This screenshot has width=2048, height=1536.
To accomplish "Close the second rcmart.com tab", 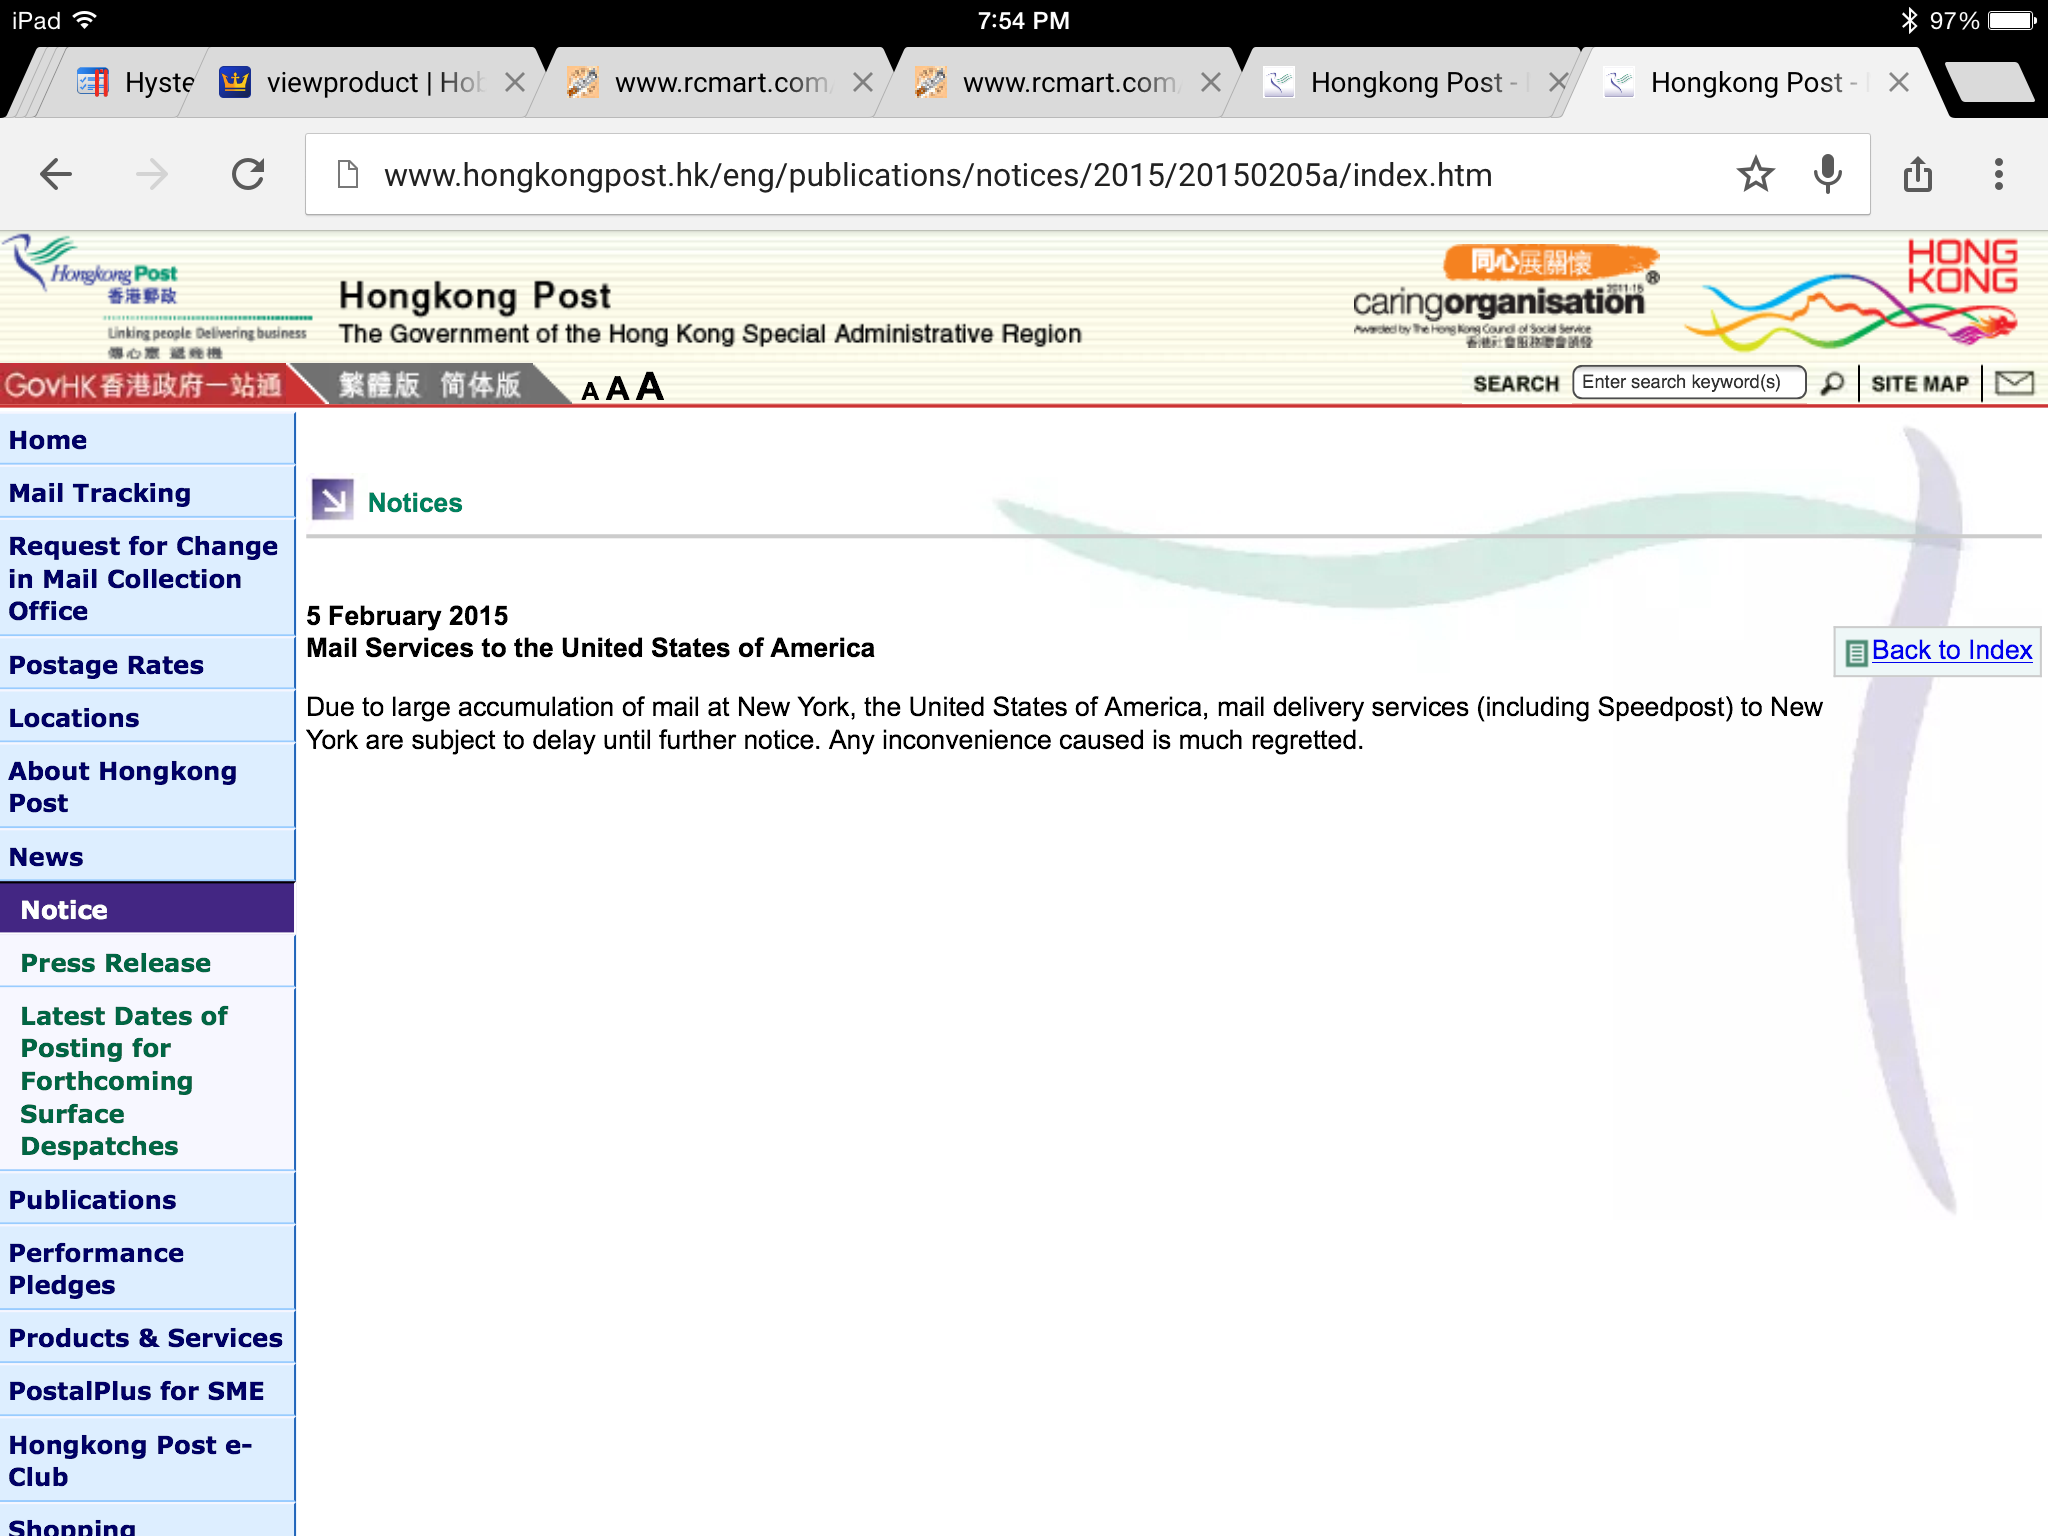I will point(1210,82).
